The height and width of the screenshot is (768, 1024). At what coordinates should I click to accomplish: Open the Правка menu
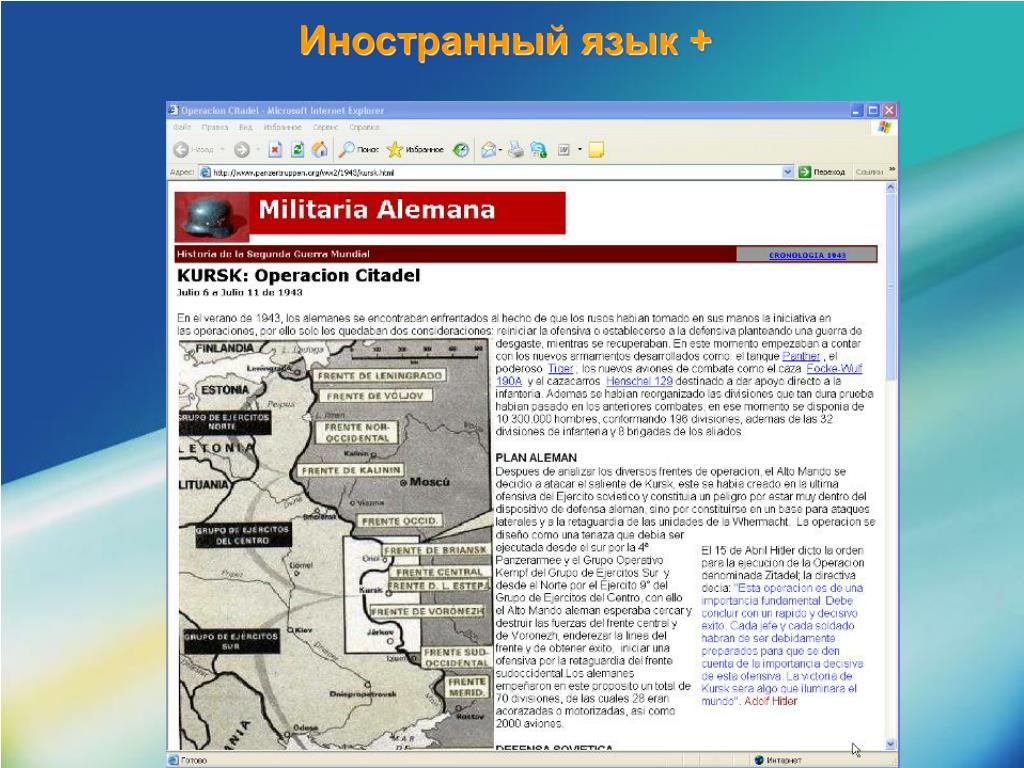coord(215,127)
